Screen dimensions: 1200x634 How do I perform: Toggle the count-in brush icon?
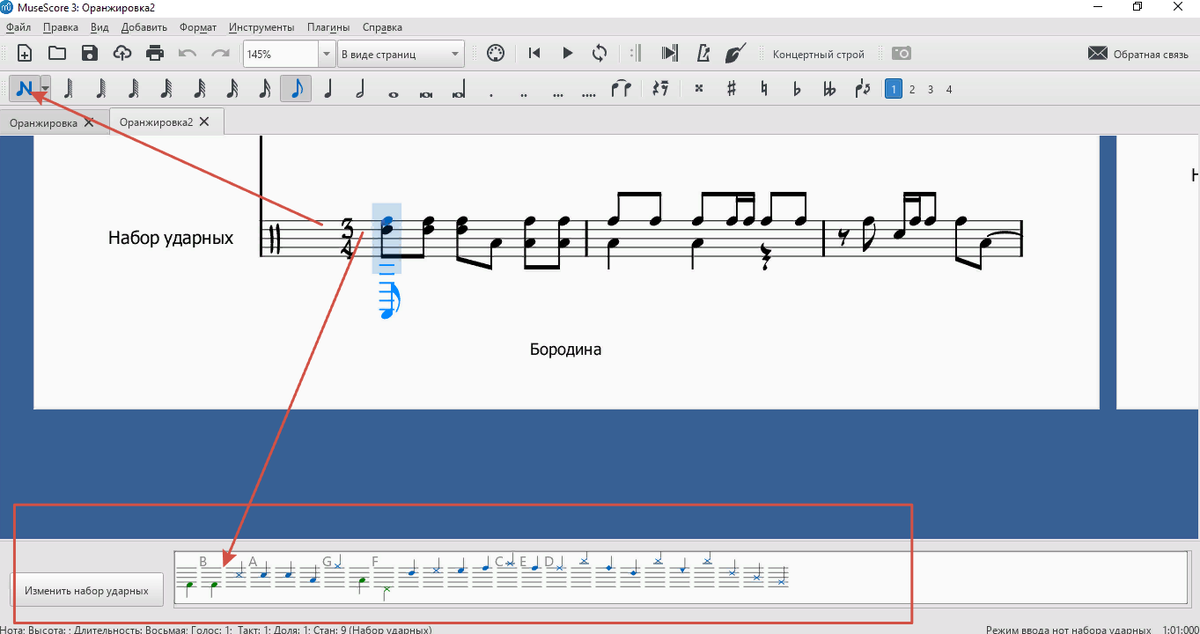pyautogui.click(x=734, y=53)
